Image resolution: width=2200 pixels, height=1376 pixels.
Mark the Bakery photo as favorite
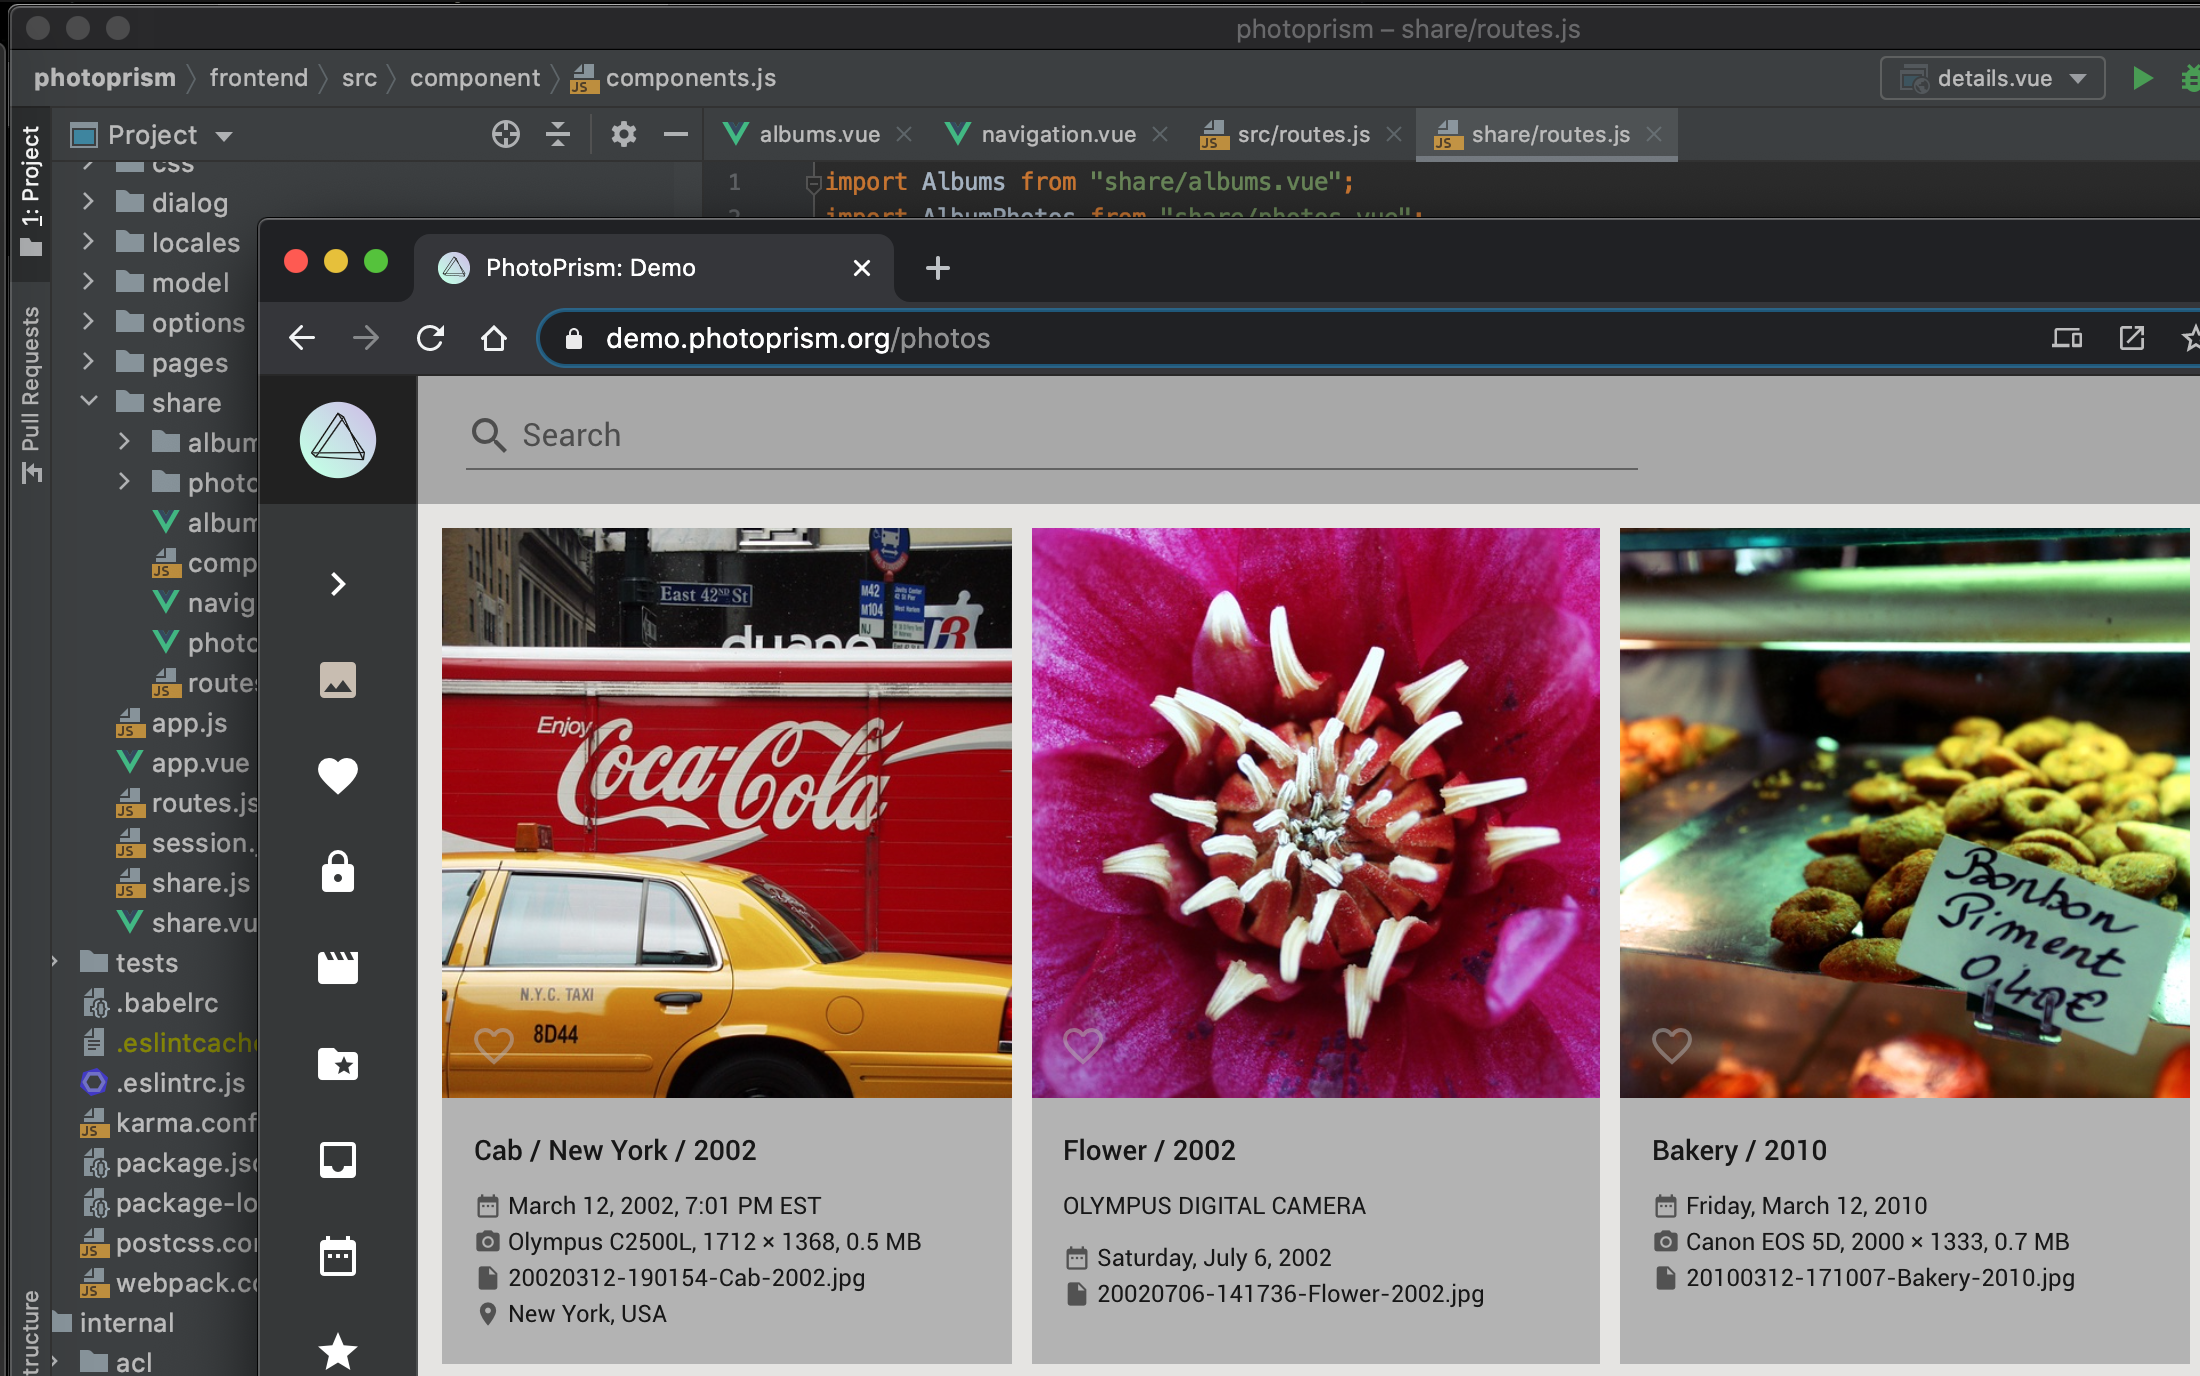tap(1671, 1046)
